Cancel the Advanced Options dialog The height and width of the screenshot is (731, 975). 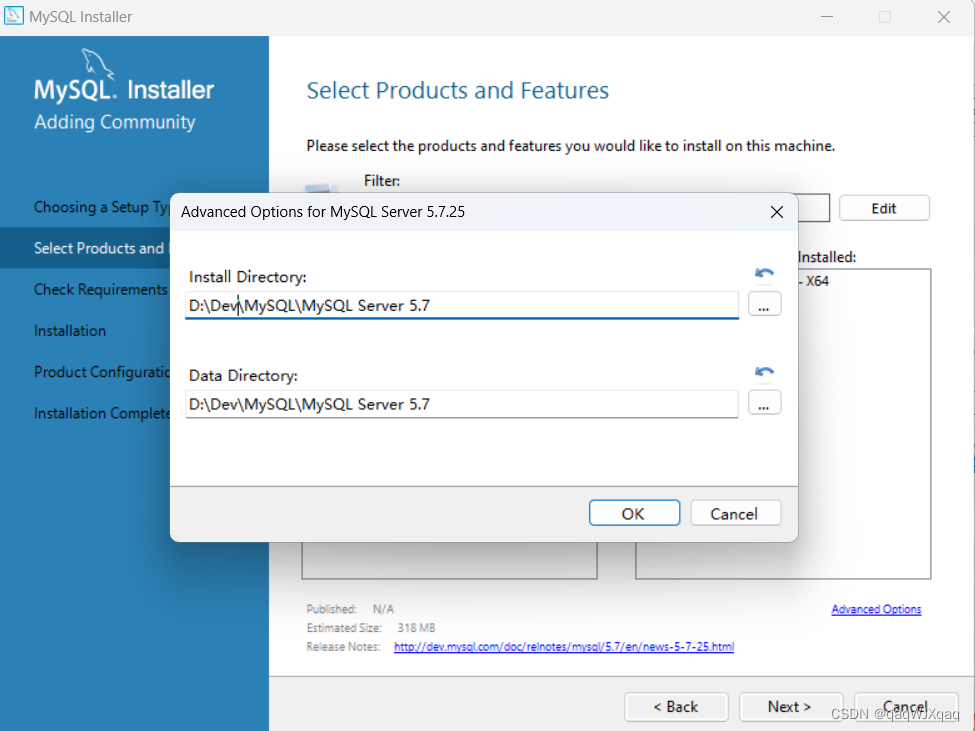735,513
